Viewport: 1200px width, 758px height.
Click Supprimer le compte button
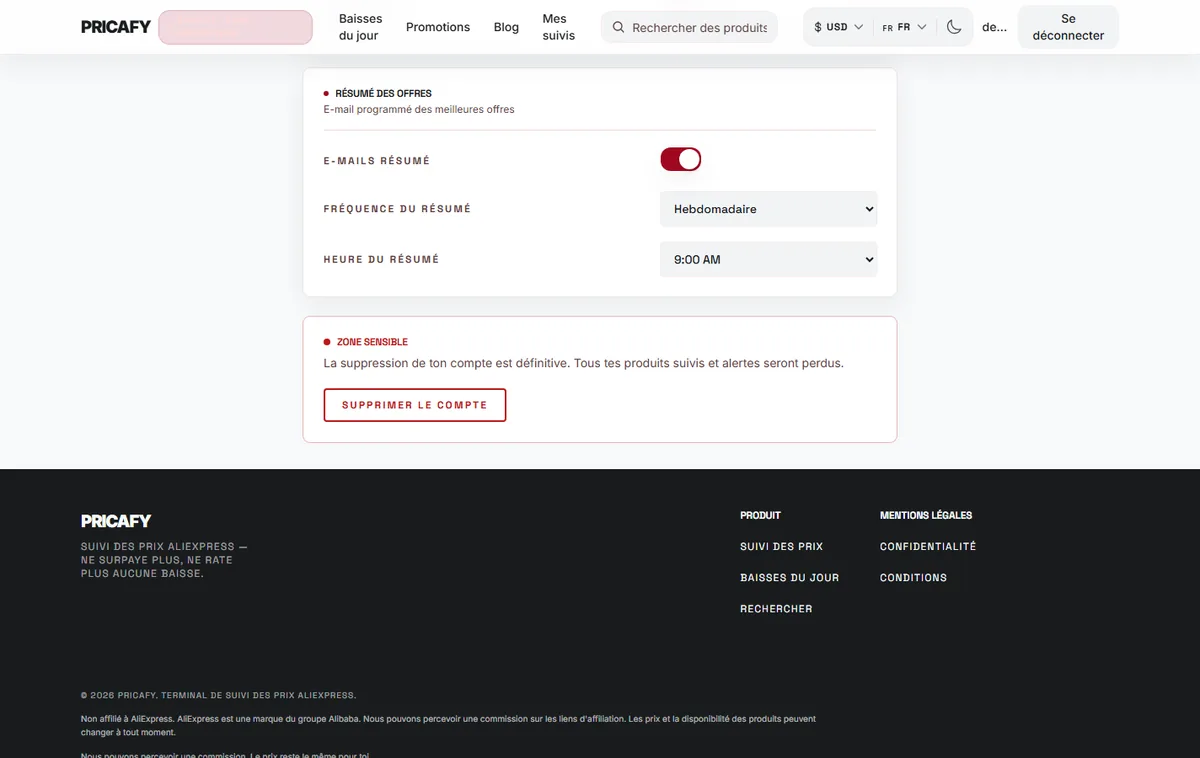point(415,405)
